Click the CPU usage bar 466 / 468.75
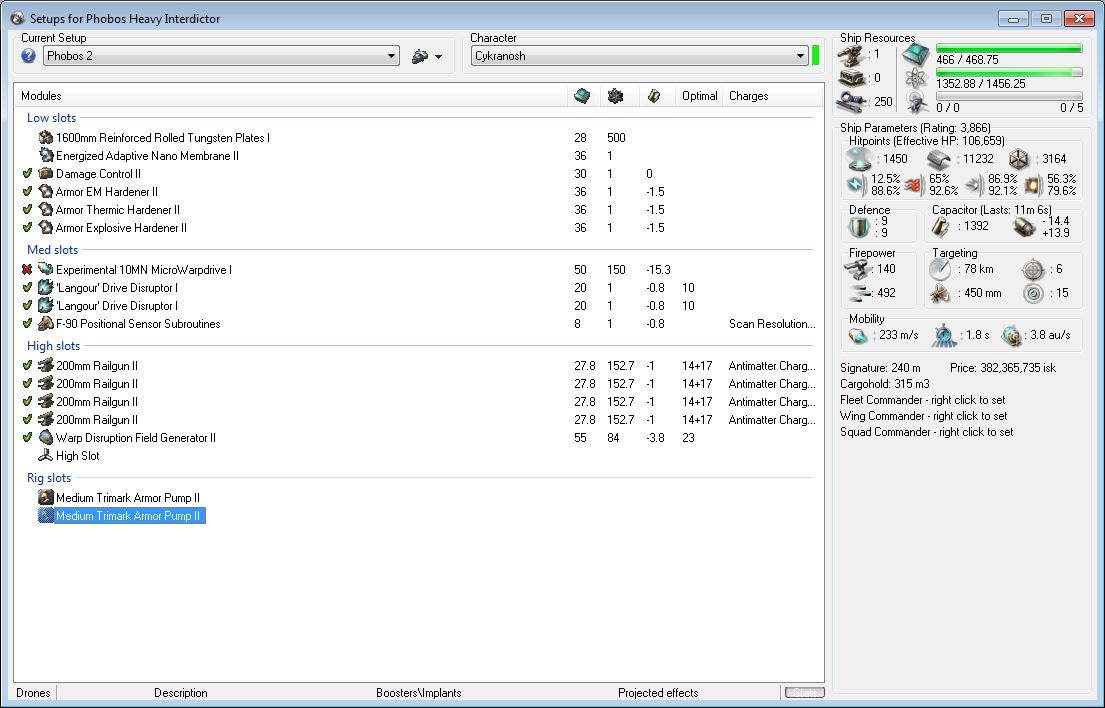The image size is (1105, 708). pyautogui.click(x=1009, y=49)
